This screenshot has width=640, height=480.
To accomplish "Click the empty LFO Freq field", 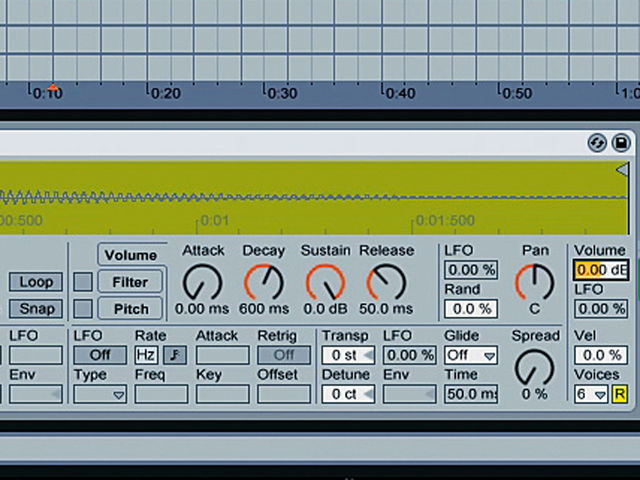I will (x=162, y=394).
